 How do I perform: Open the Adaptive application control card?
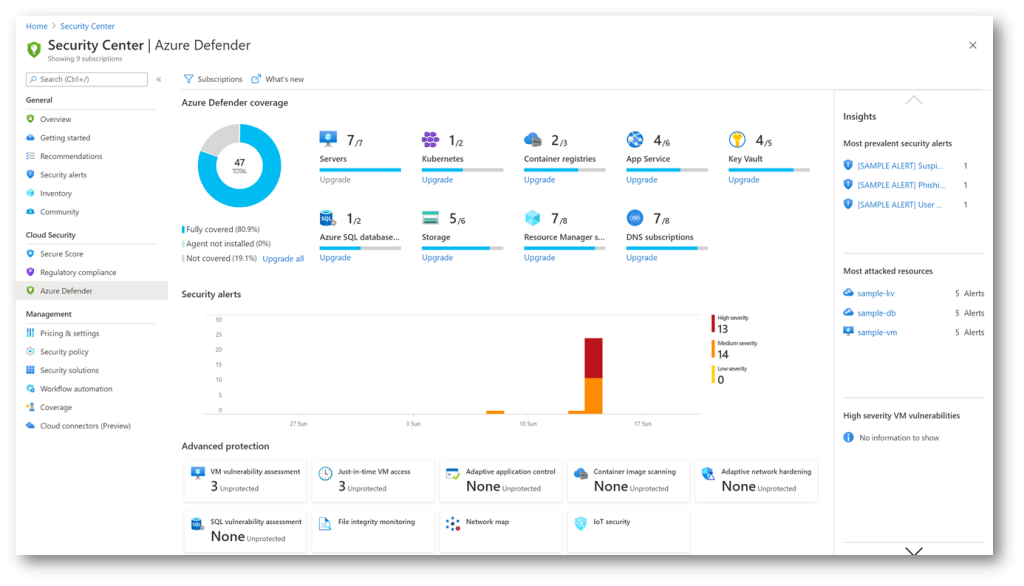click(501, 480)
